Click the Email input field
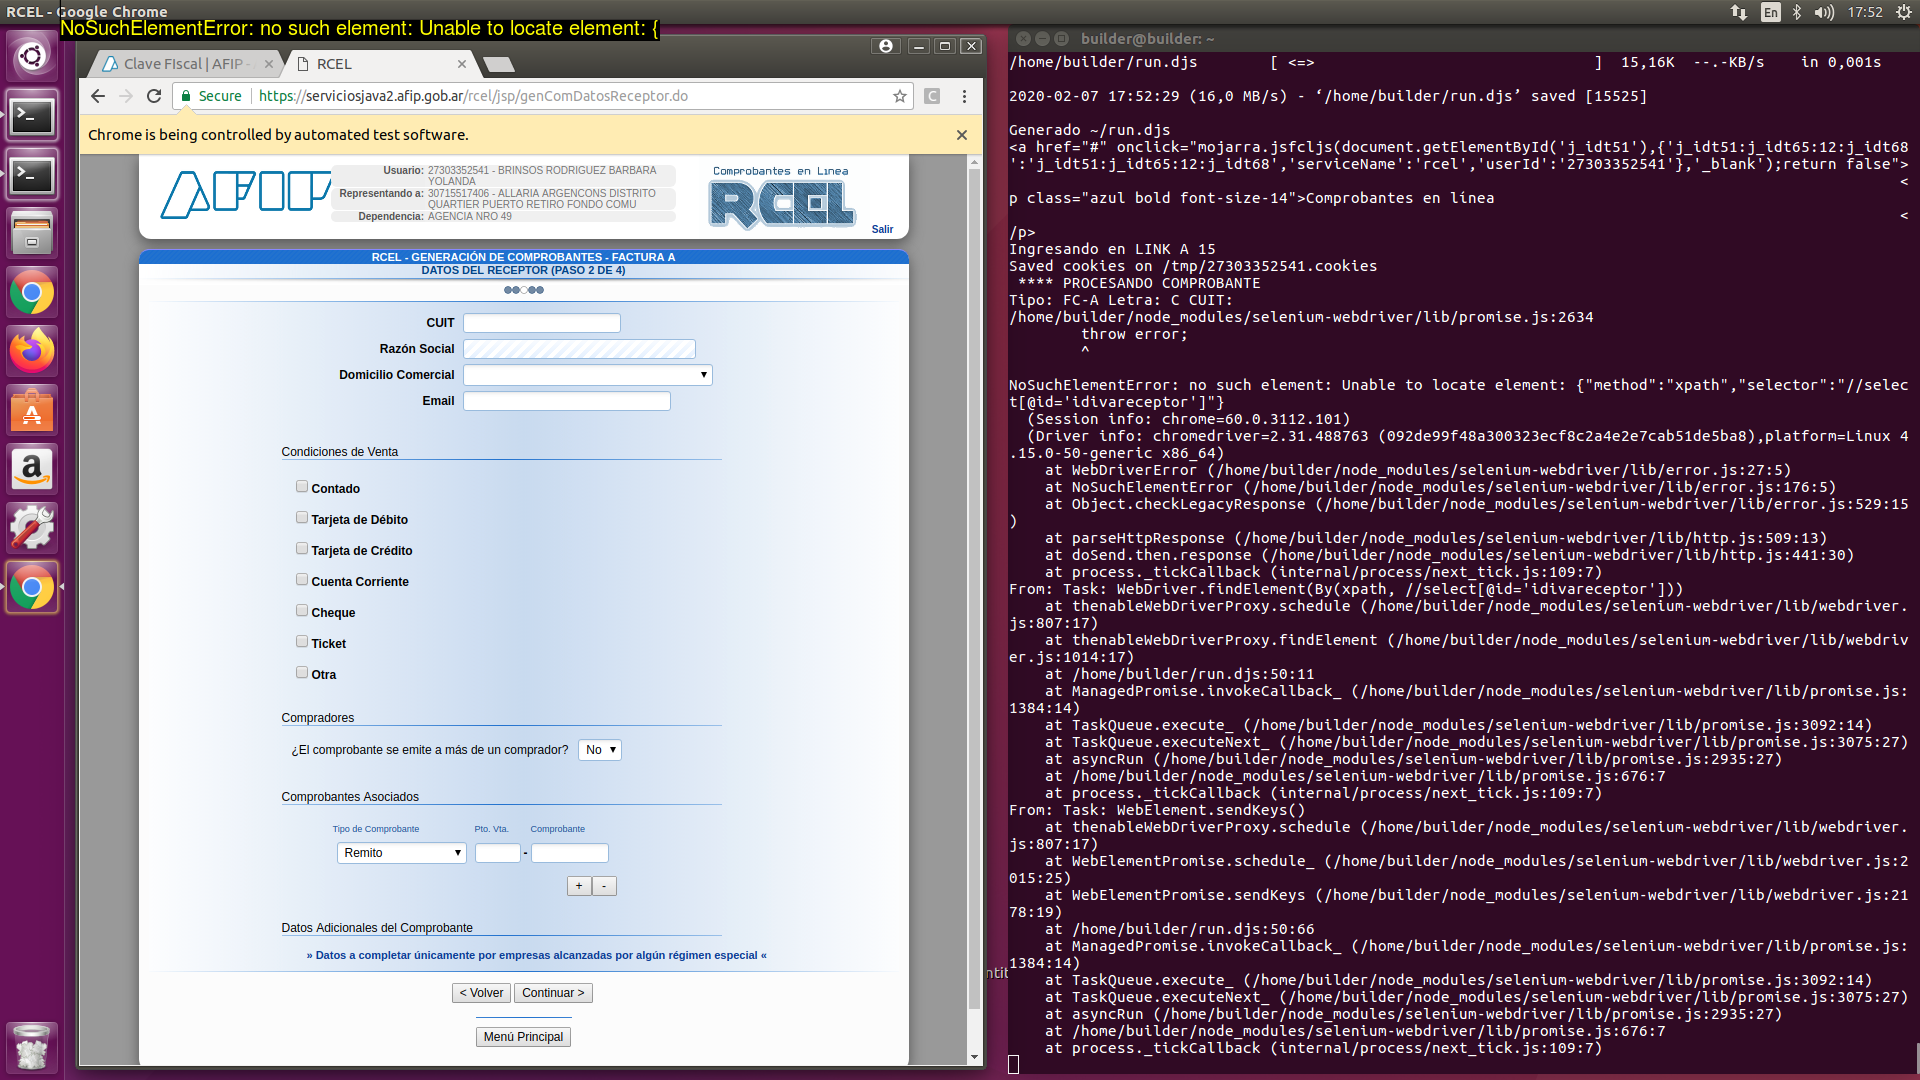1920x1080 pixels. [x=566, y=401]
